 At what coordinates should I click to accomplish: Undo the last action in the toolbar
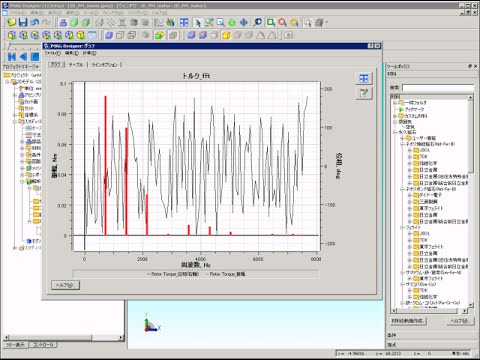click(x=35, y=22)
